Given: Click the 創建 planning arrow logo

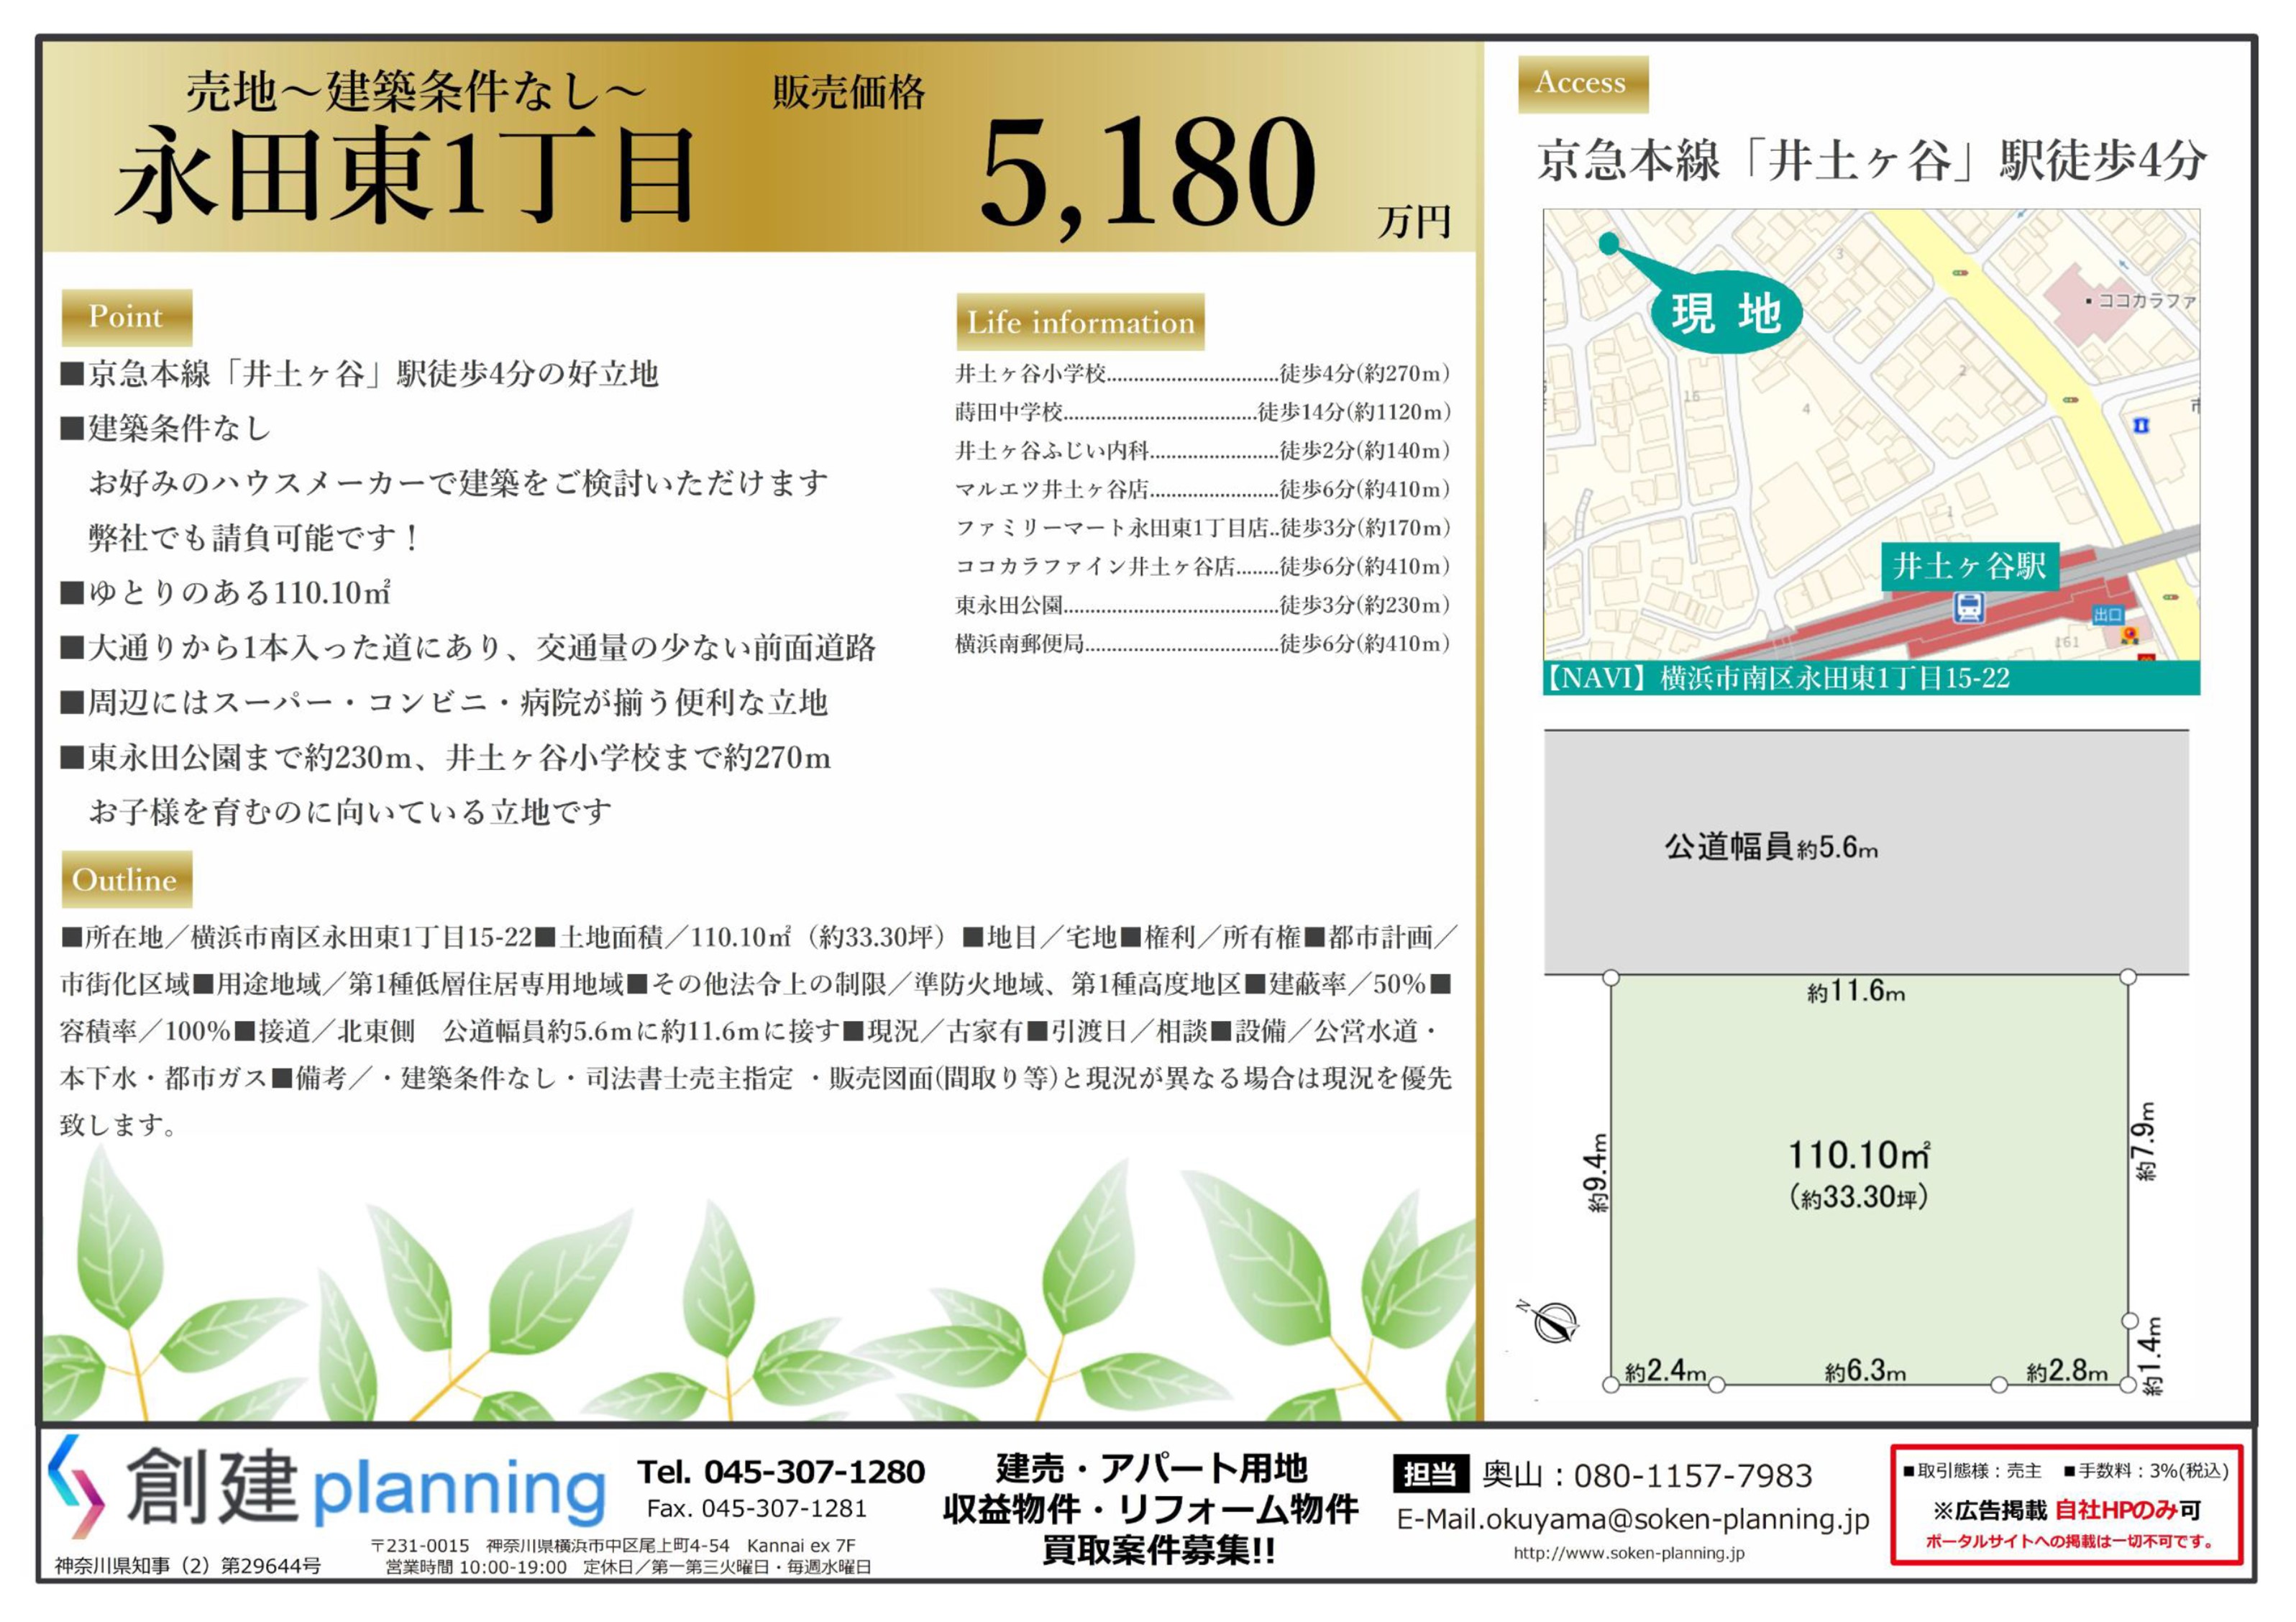Looking at the screenshot, I should coord(76,1486).
